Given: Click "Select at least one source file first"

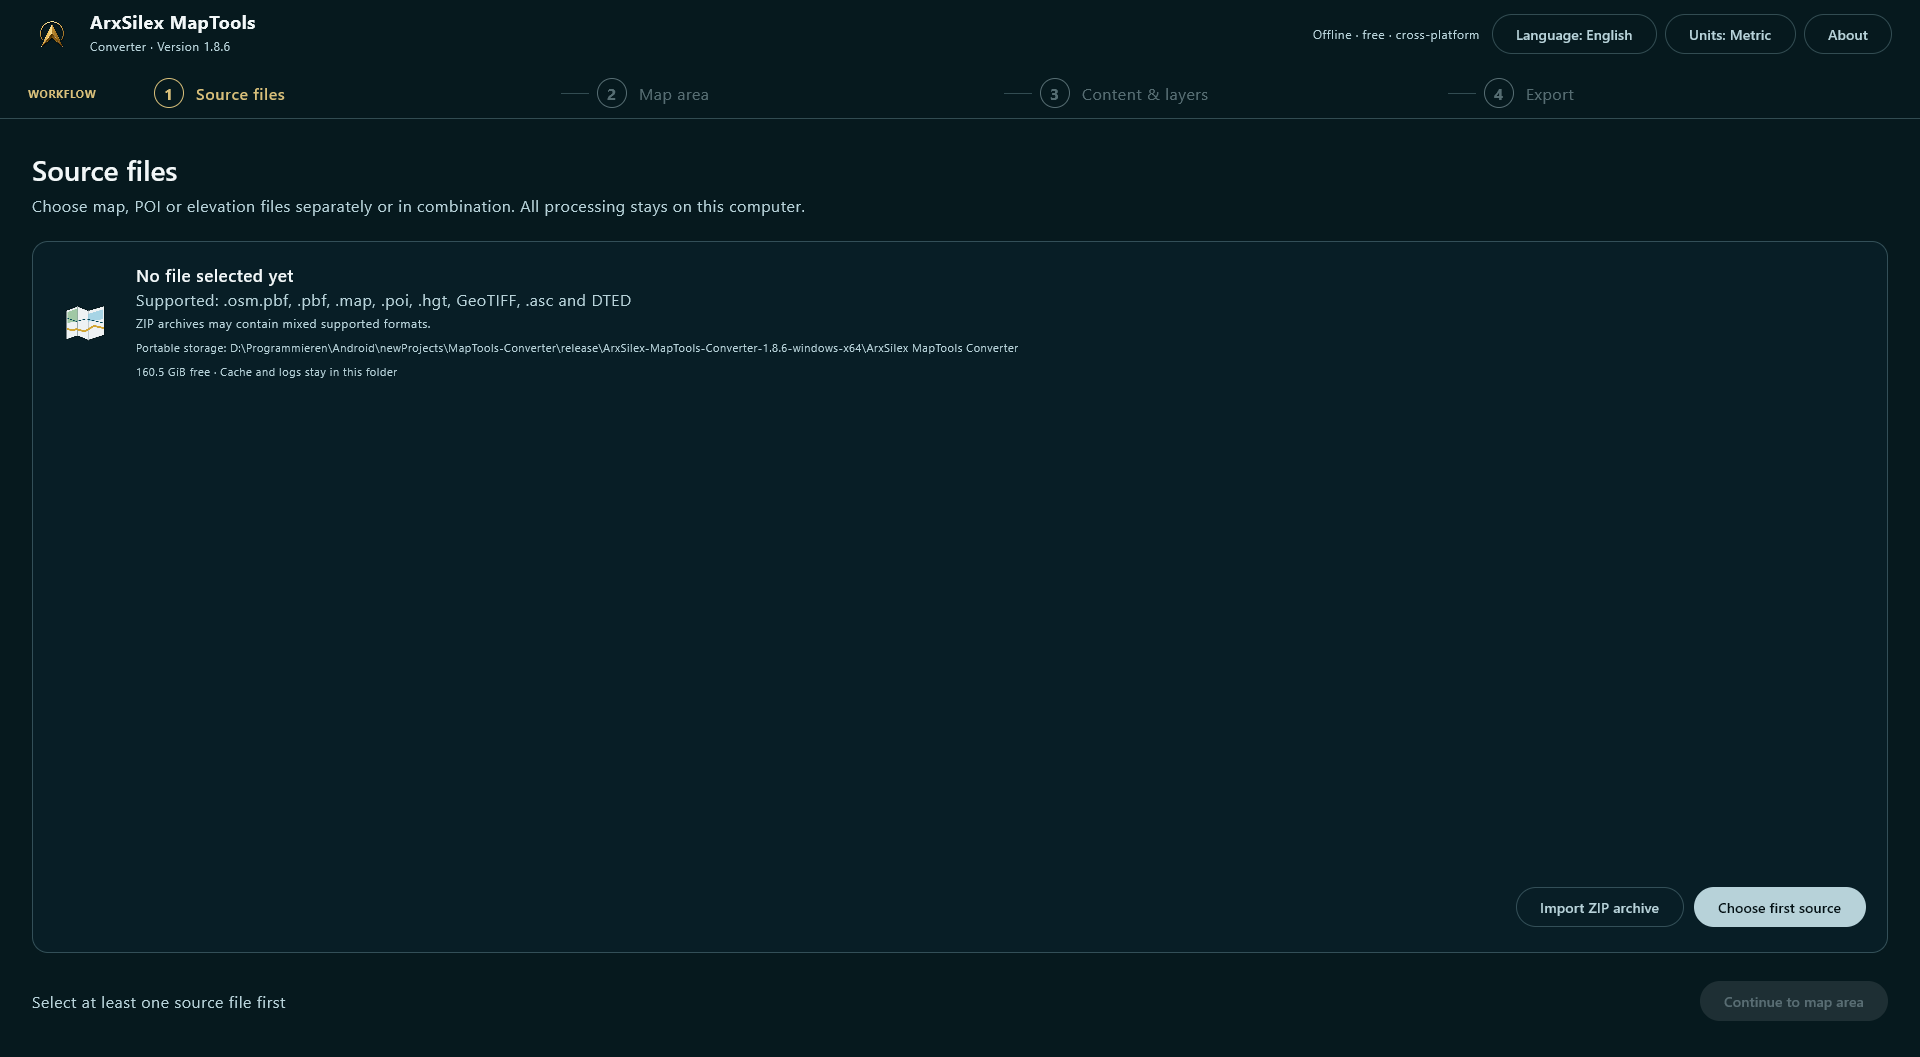Looking at the screenshot, I should pos(159,1002).
